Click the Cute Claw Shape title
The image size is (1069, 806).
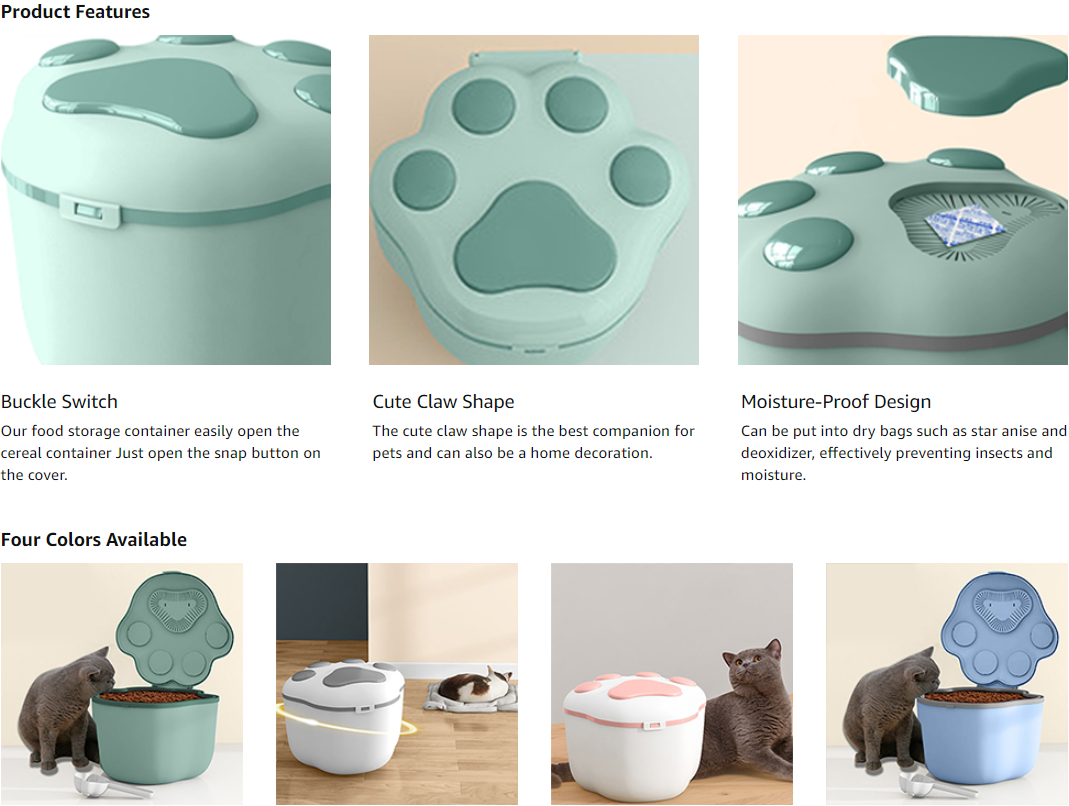pos(443,402)
